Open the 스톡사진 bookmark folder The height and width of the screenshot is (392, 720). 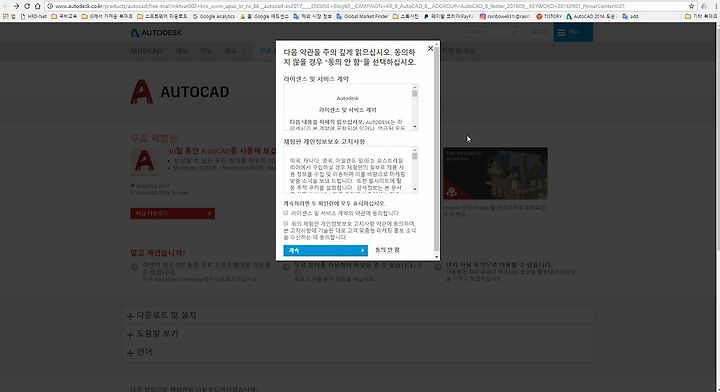405,16
